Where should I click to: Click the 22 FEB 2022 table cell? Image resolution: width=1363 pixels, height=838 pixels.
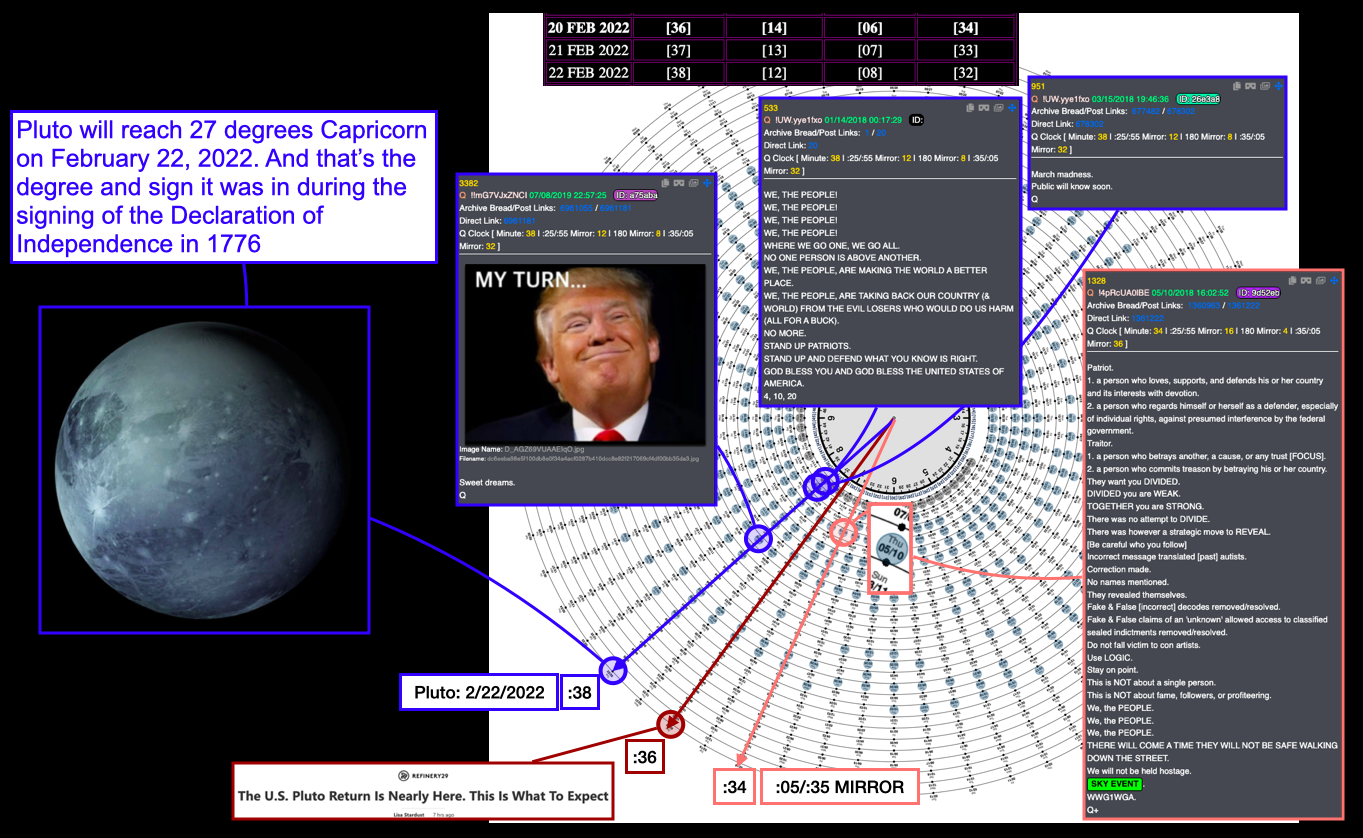click(x=588, y=72)
